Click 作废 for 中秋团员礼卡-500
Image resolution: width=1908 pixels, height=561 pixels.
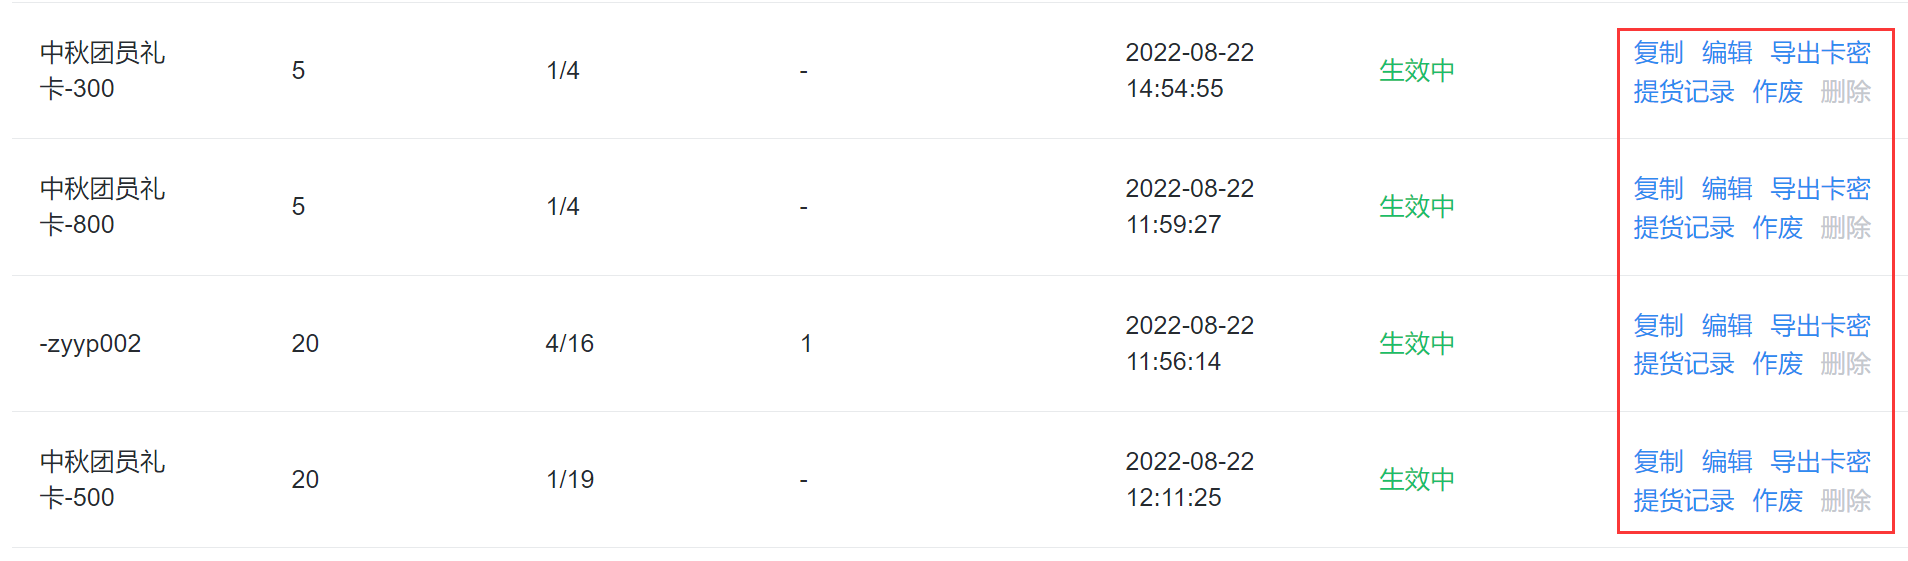click(x=1777, y=500)
